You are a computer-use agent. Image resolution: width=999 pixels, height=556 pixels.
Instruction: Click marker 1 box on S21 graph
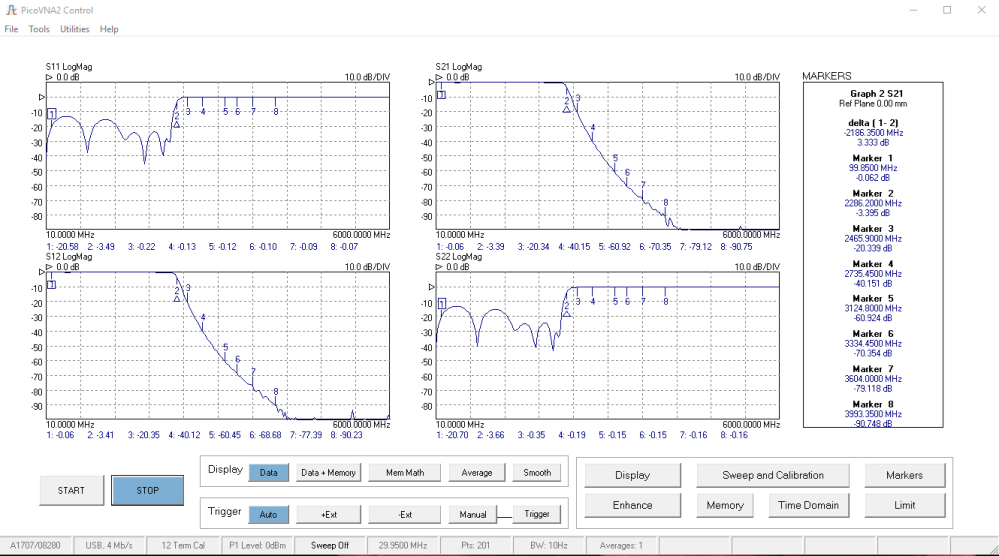pos(441,95)
